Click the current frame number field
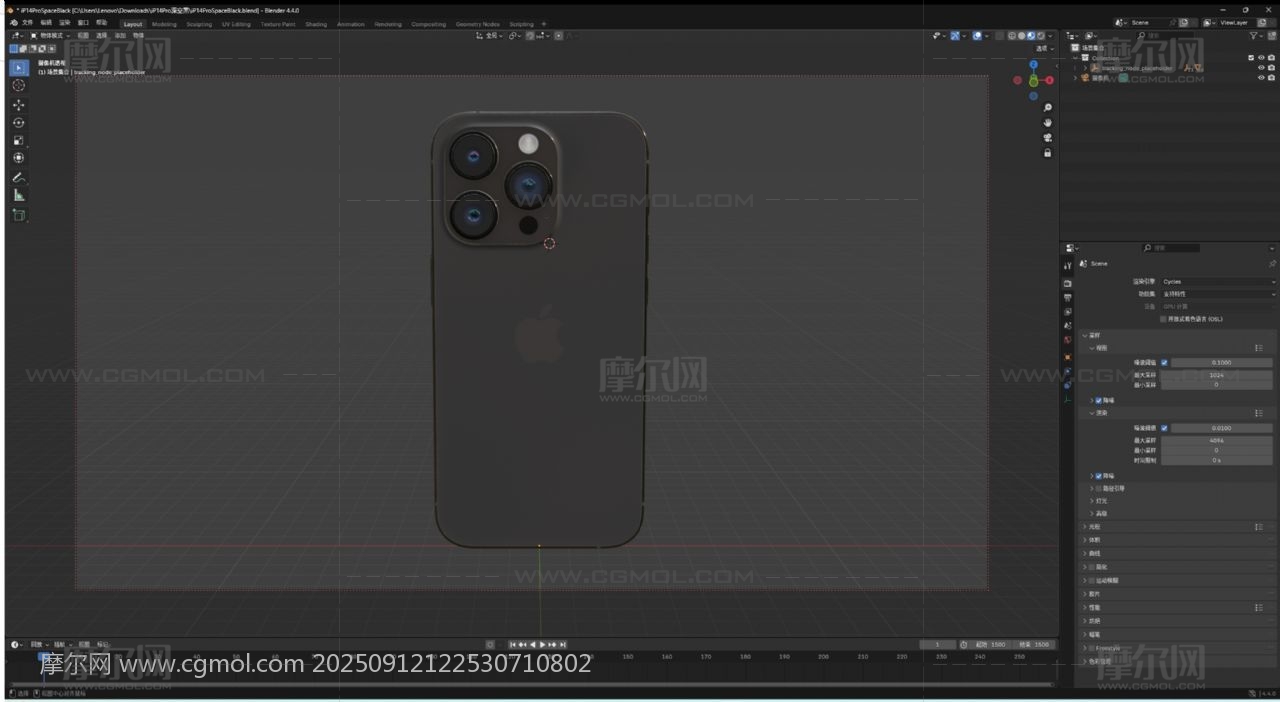 pos(937,645)
